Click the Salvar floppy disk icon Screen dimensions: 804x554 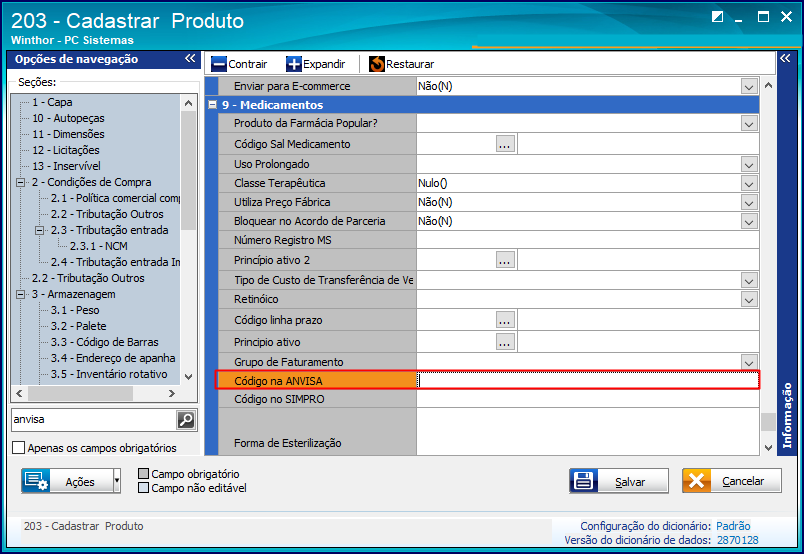point(584,481)
